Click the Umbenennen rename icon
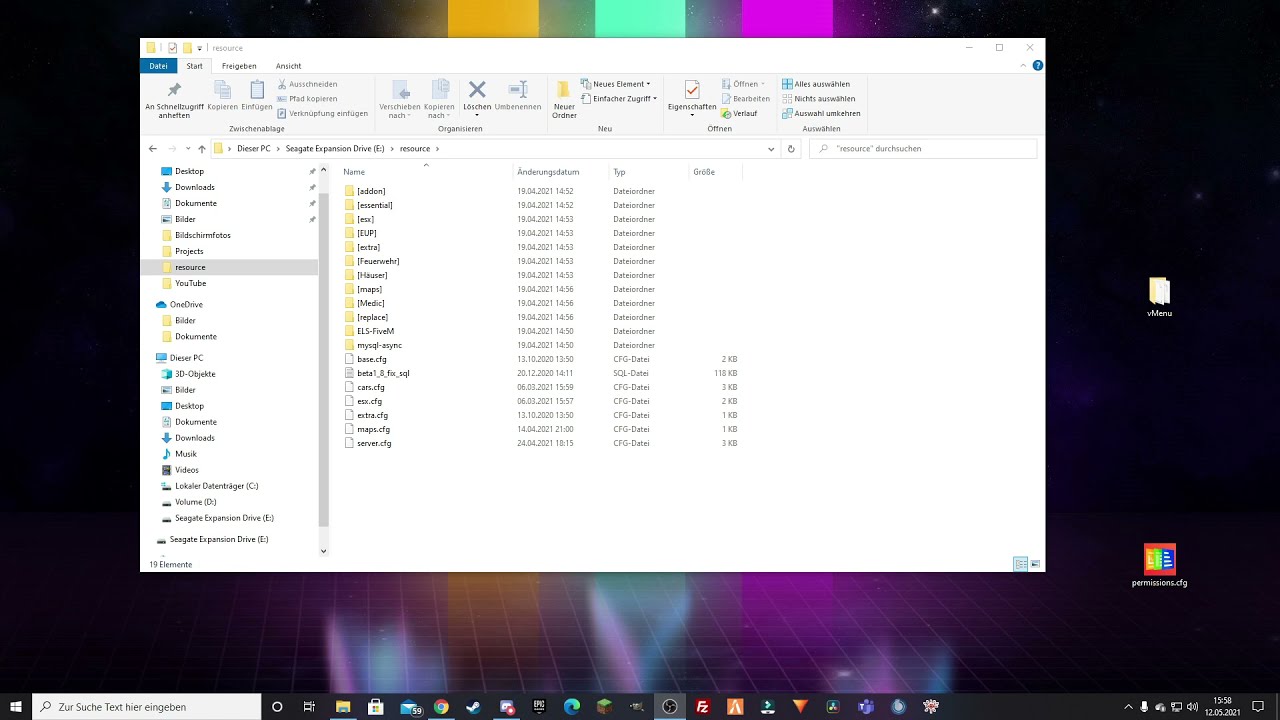 518,90
